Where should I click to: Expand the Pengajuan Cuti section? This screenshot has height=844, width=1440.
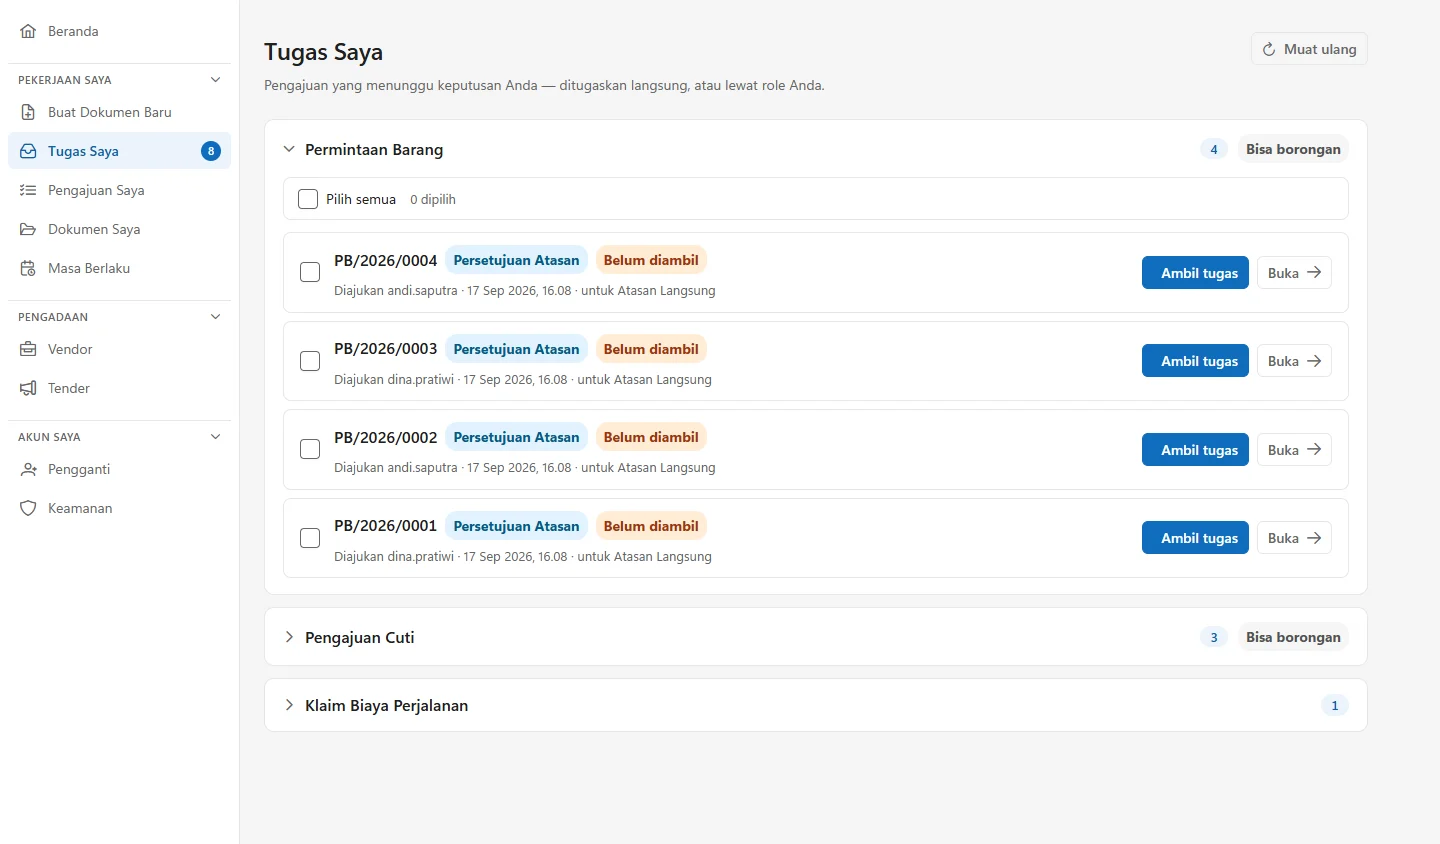[289, 637]
